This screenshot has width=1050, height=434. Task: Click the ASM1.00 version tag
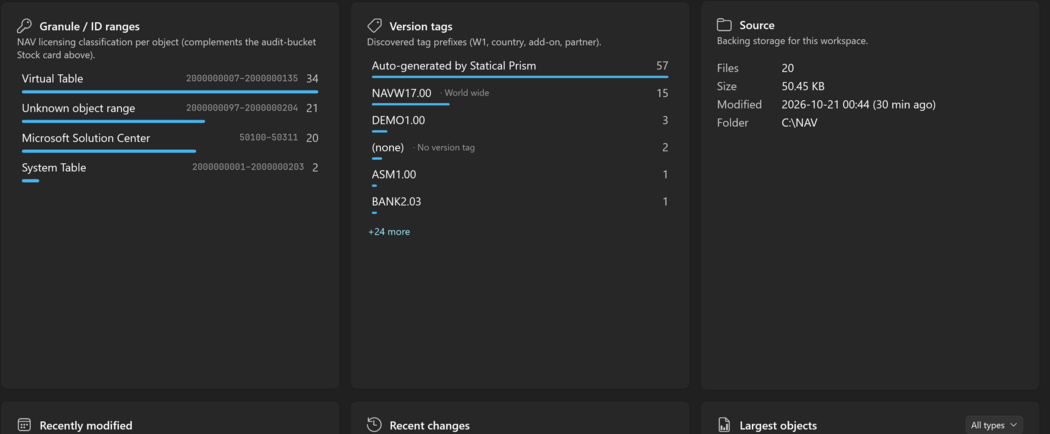(394, 174)
